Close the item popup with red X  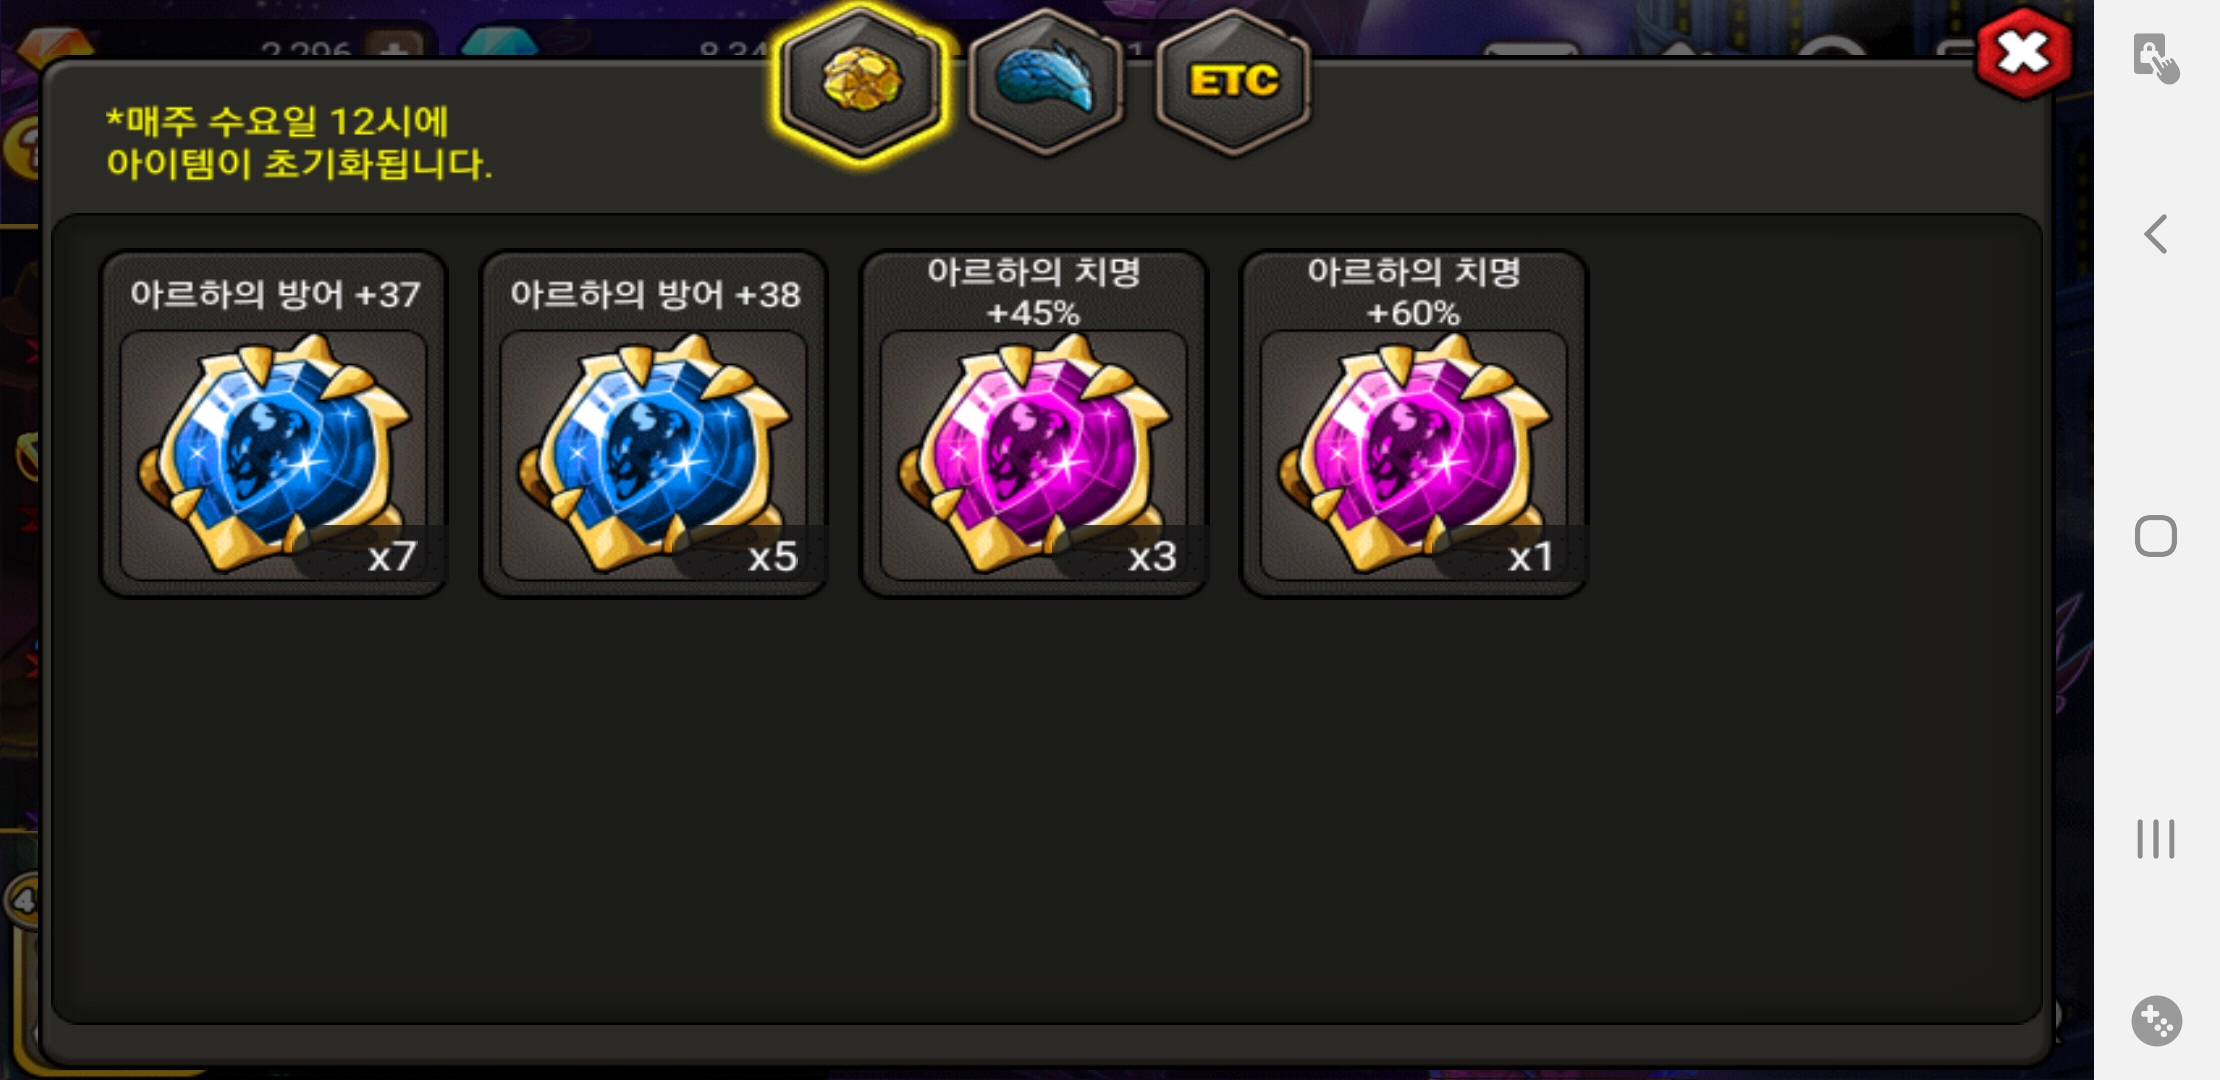pyautogui.click(x=2023, y=53)
